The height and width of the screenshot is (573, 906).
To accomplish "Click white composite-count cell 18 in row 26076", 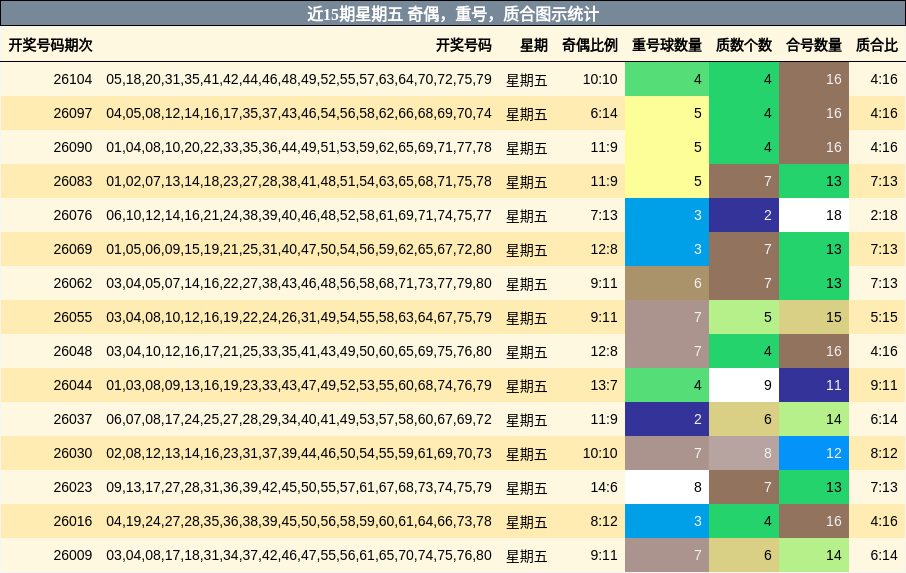I will [x=814, y=215].
